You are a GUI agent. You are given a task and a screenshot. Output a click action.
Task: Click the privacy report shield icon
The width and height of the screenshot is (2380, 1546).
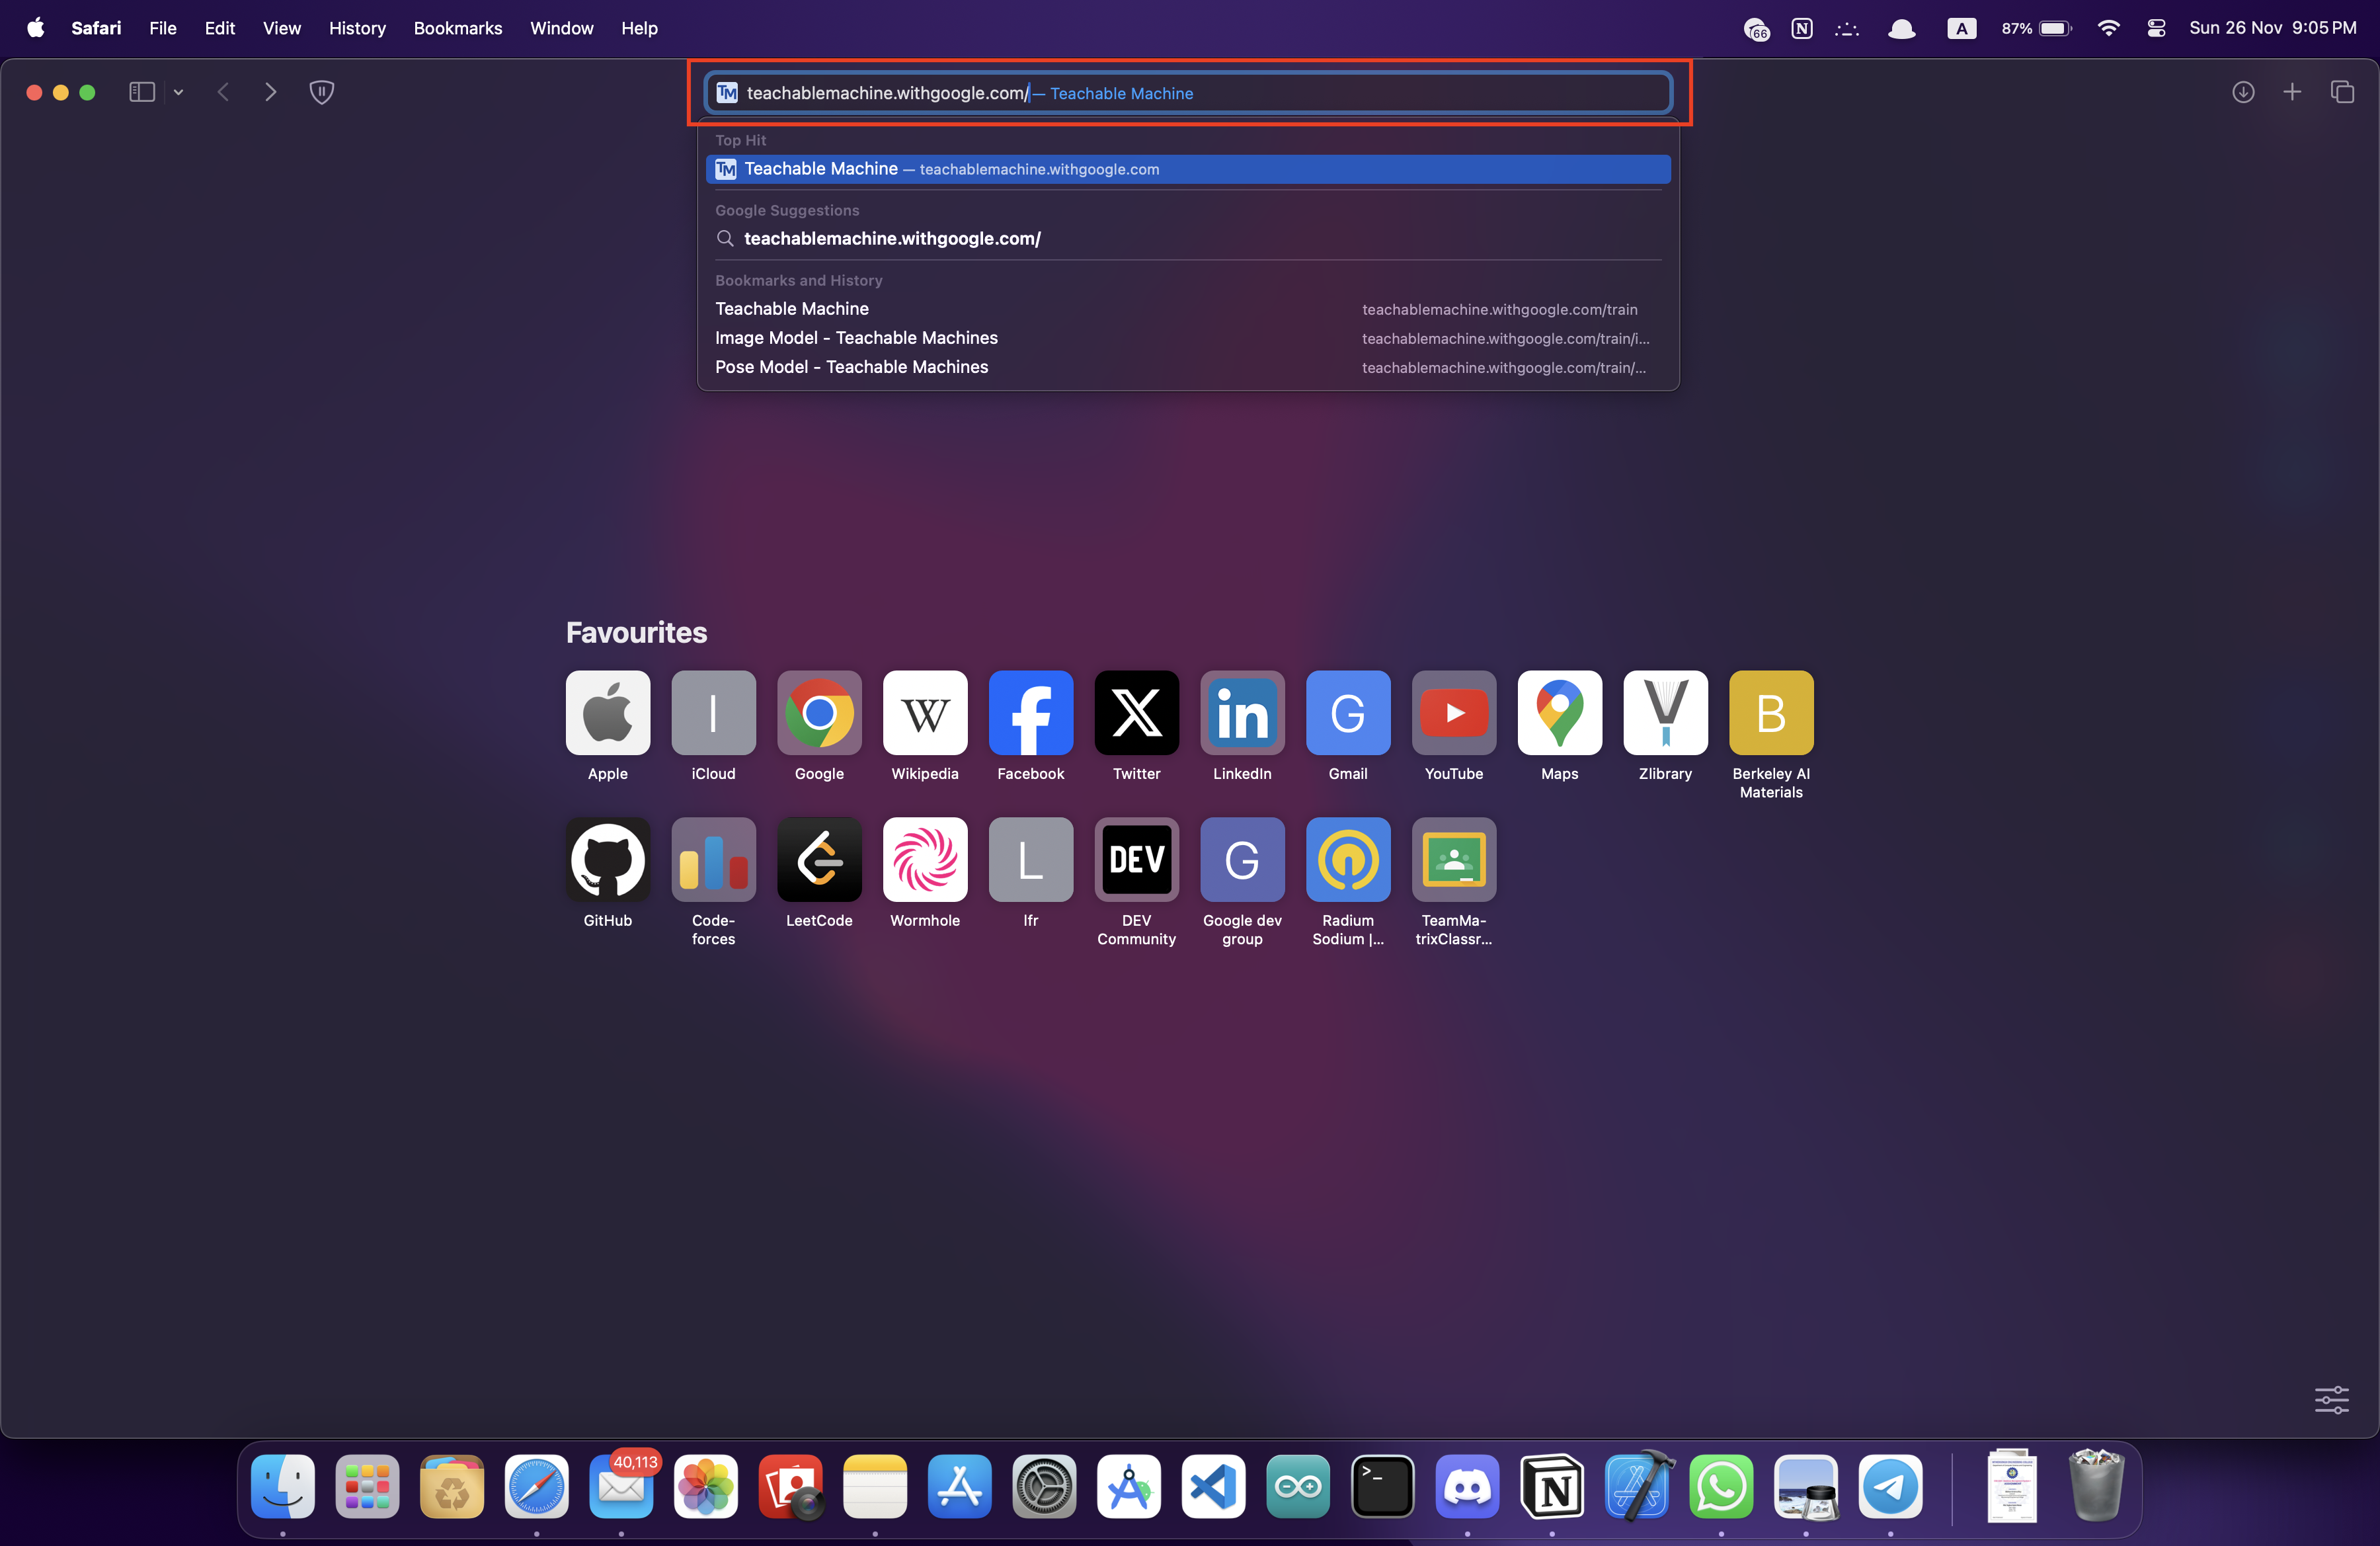[x=321, y=92]
